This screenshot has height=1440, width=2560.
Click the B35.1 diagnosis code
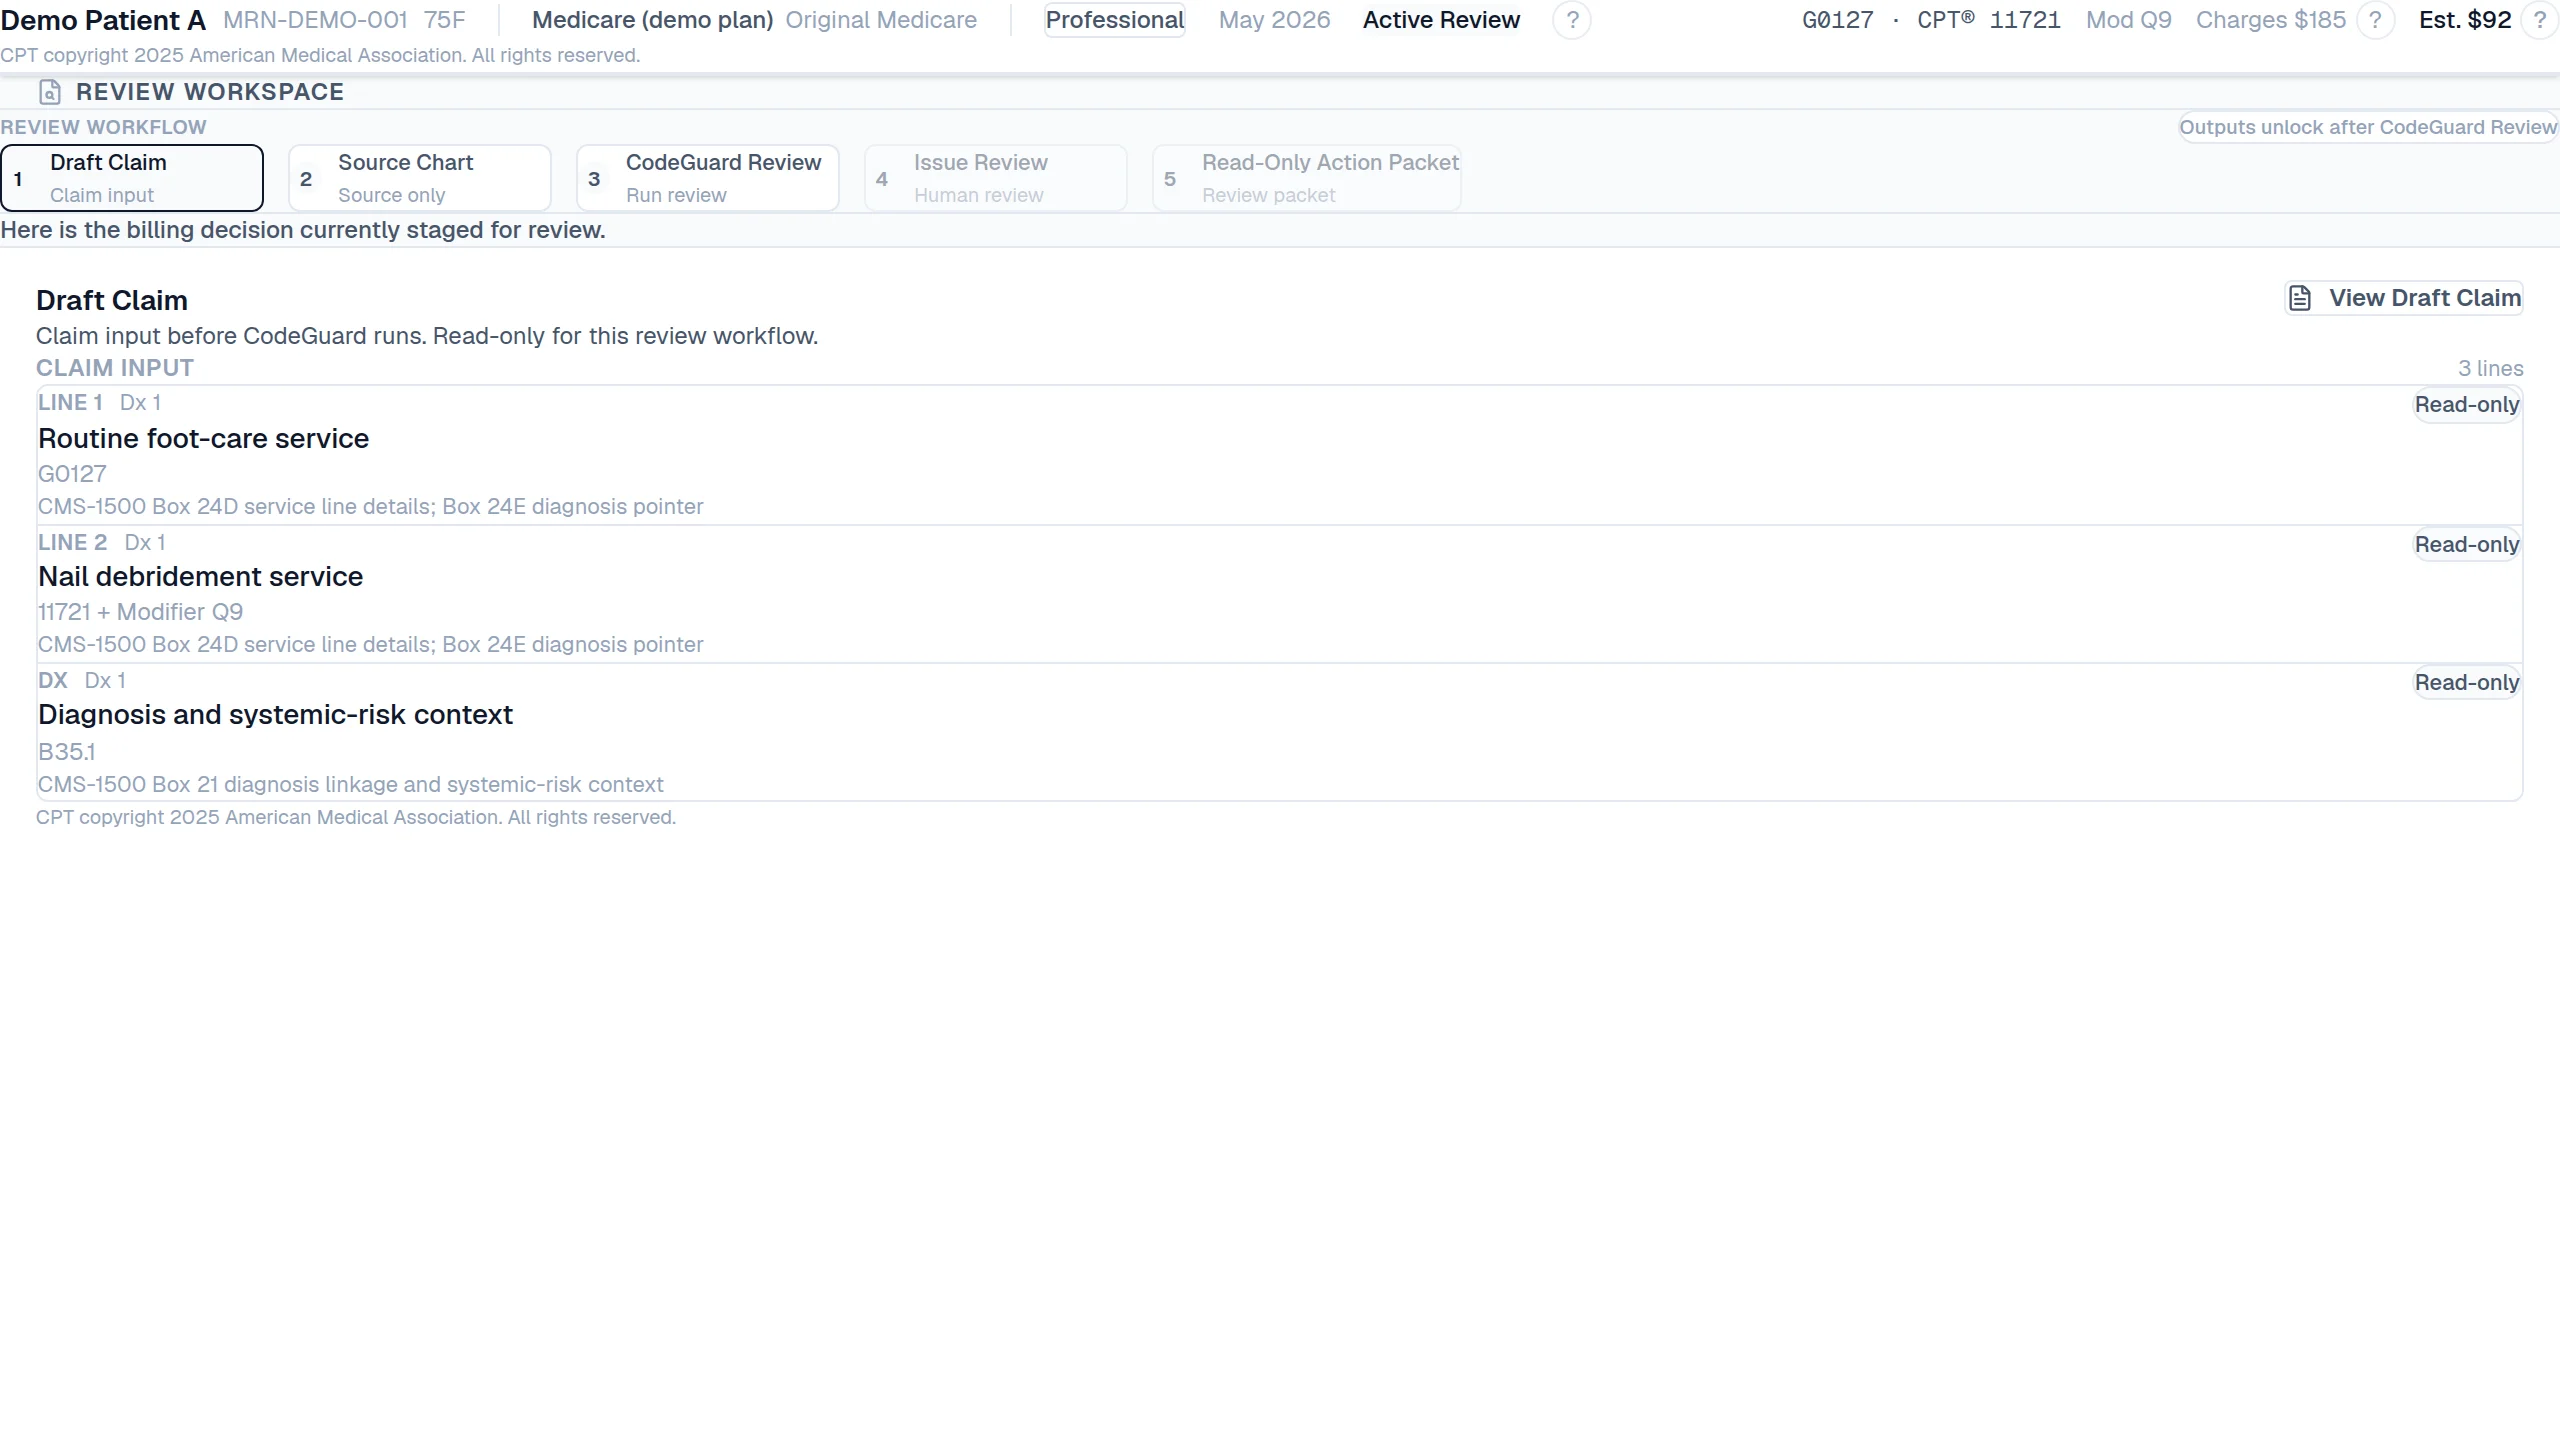coord(67,752)
